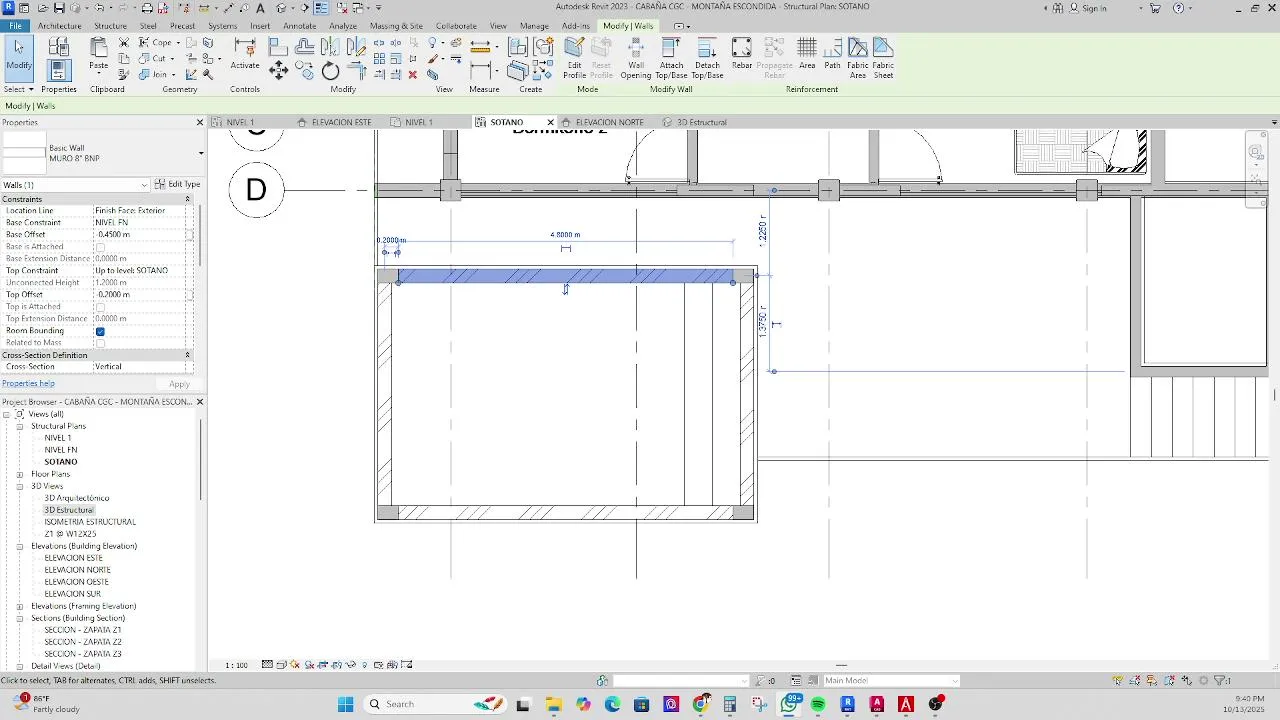This screenshot has height=720, width=1280.
Task: Collapse the Structural Plans tree node
Action: [20, 426]
